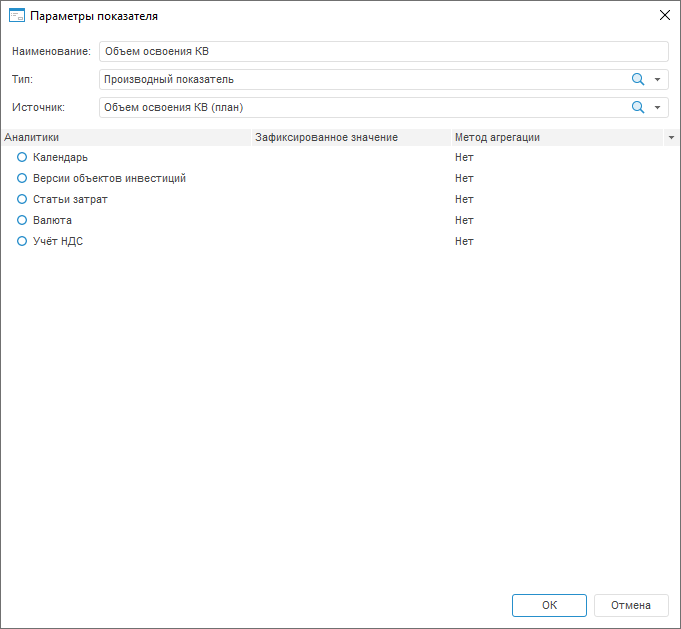The image size is (681, 629).
Task: Click the dialog window icon in the title bar
Action: point(16,15)
